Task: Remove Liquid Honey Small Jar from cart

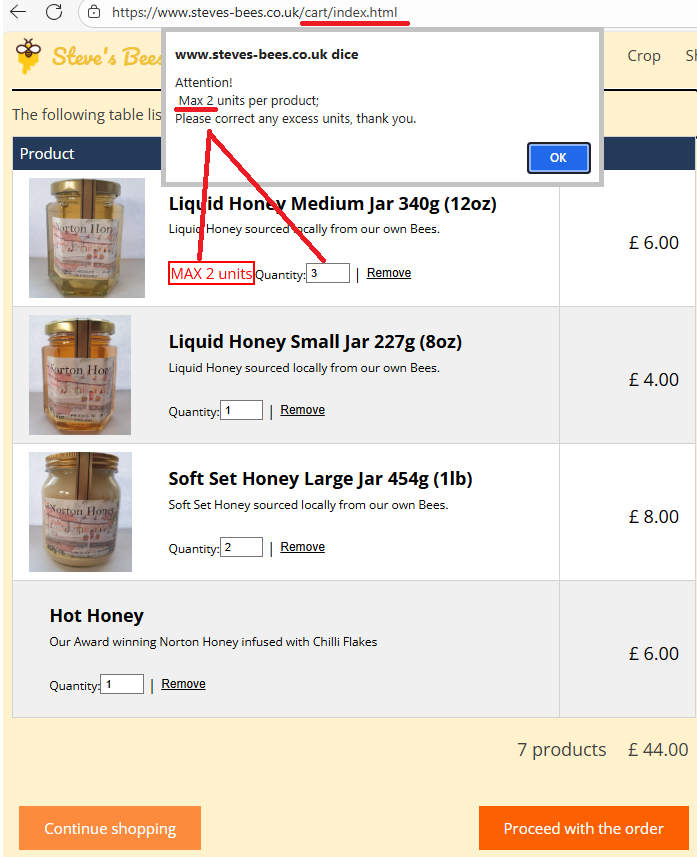Action: coord(302,410)
